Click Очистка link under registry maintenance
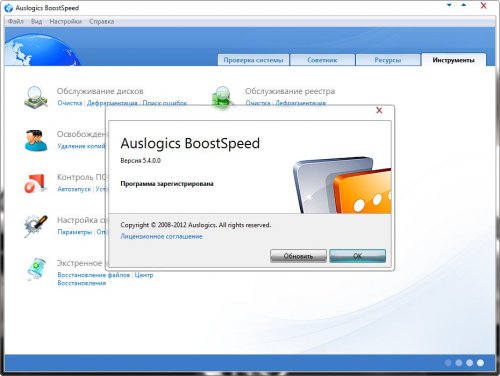 pos(258,103)
